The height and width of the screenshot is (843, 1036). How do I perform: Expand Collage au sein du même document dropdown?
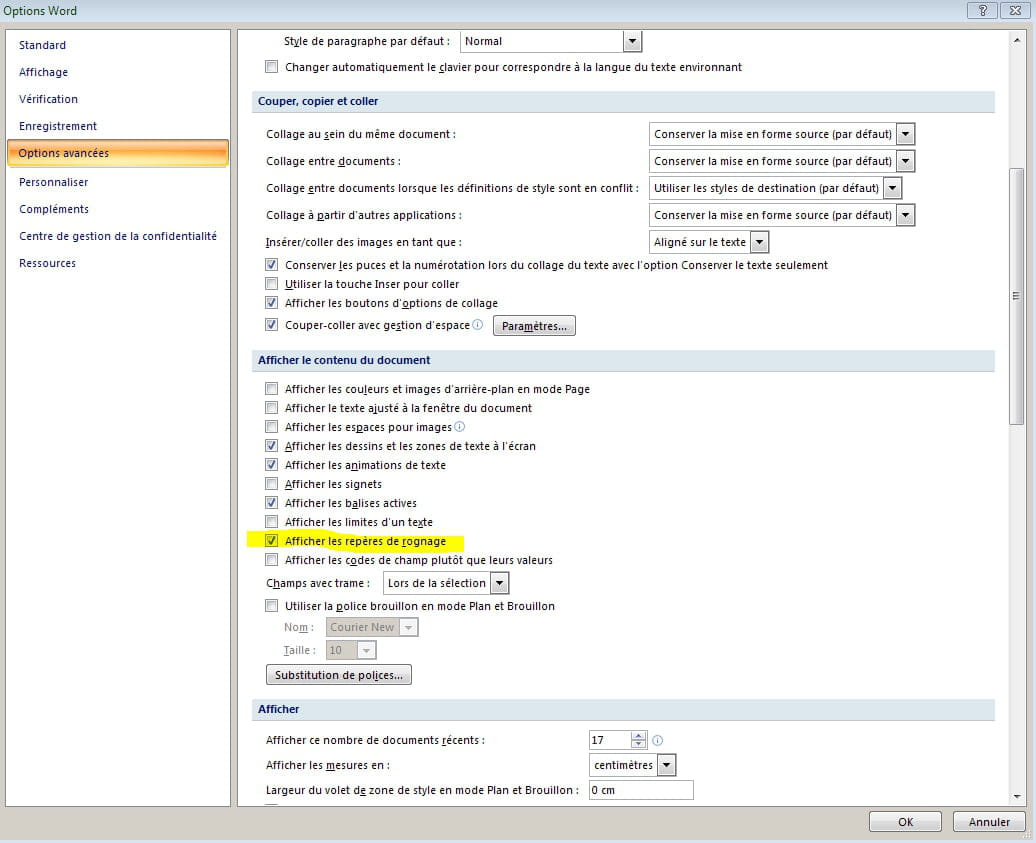(906, 134)
